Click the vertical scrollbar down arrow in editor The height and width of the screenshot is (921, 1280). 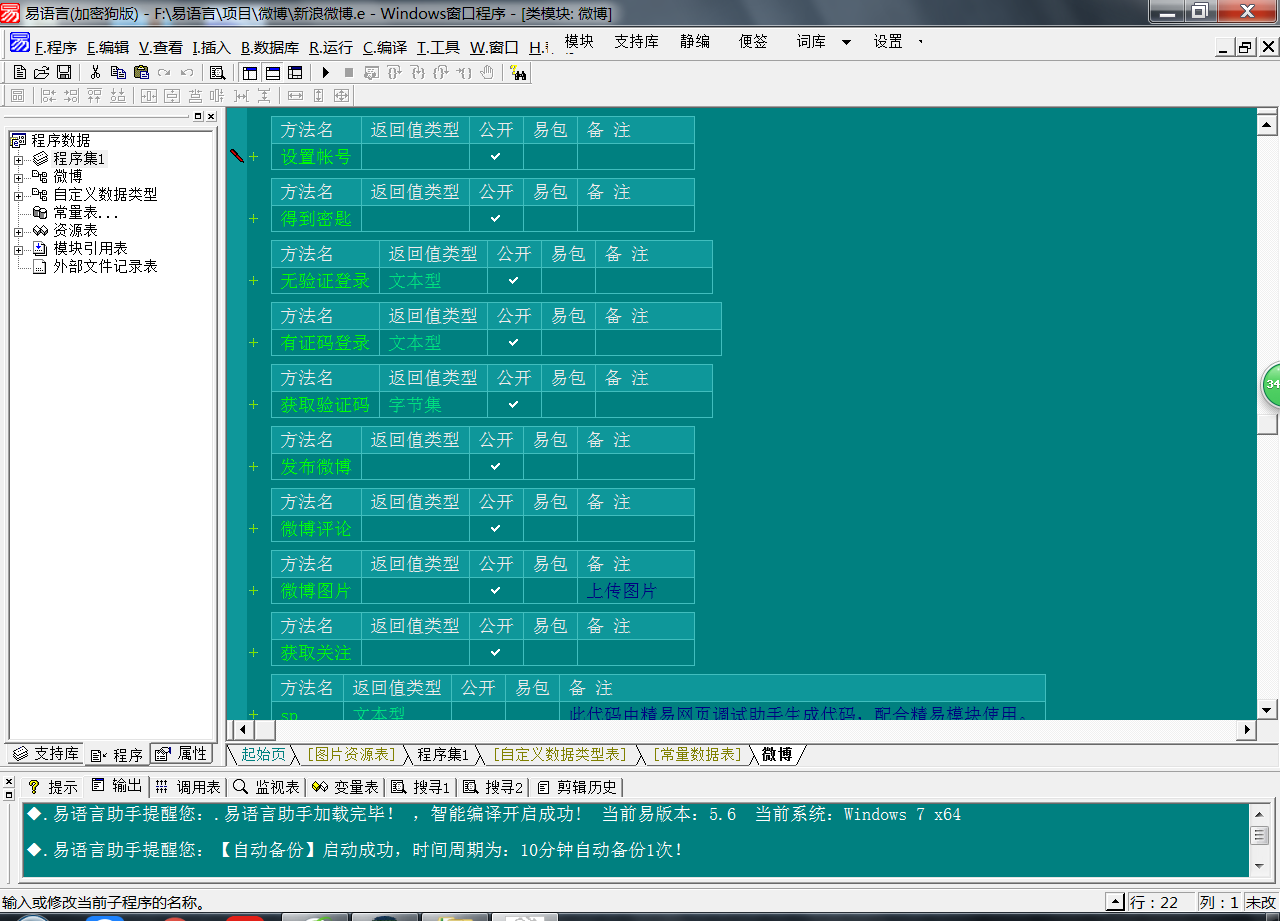tap(1266, 709)
